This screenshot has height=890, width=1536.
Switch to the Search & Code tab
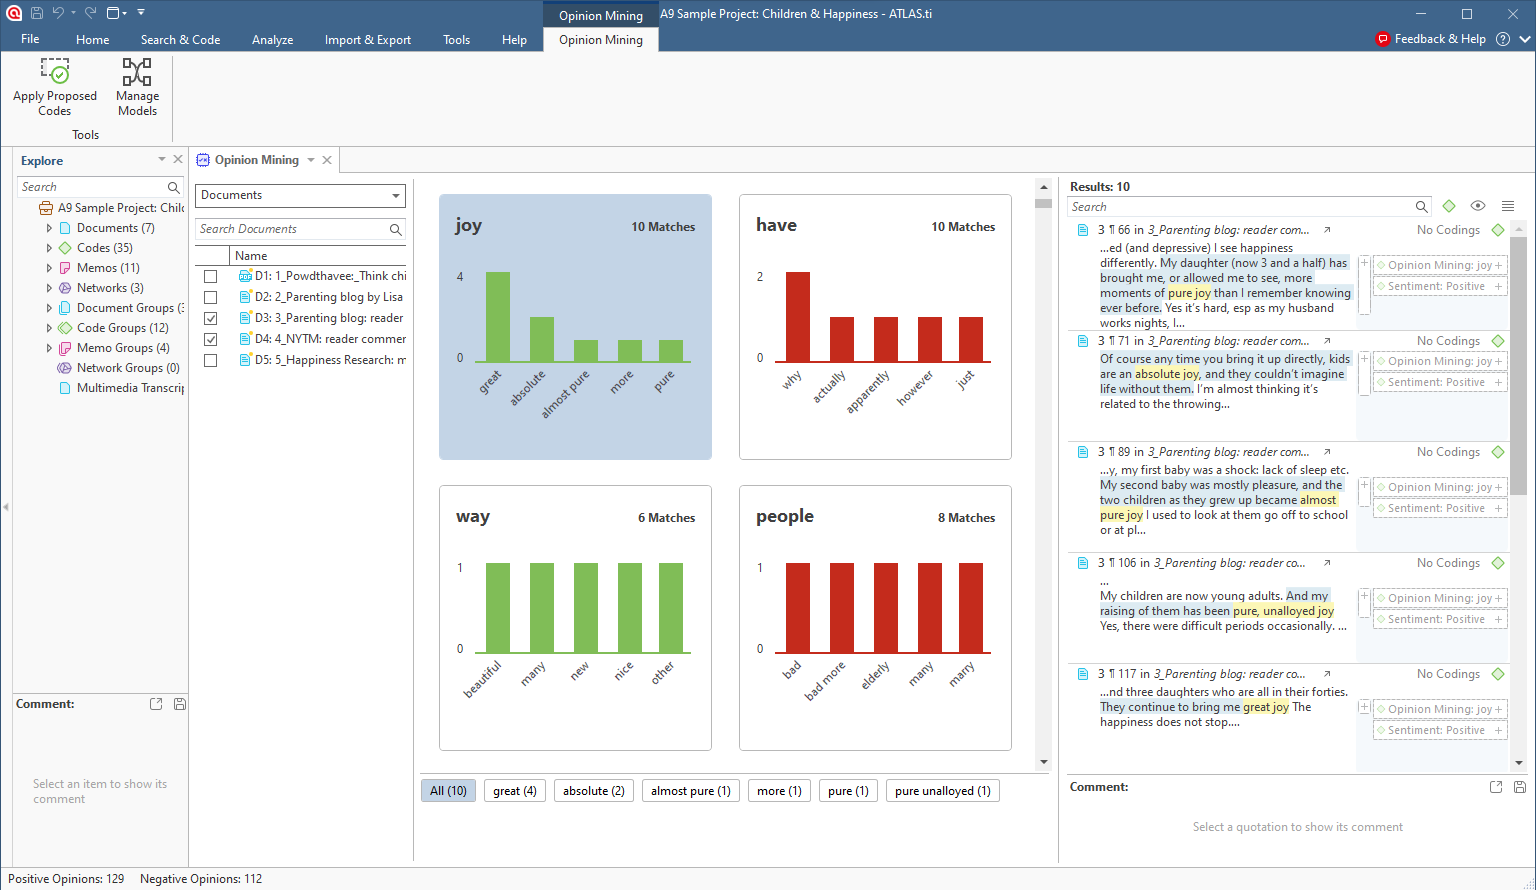click(x=180, y=40)
